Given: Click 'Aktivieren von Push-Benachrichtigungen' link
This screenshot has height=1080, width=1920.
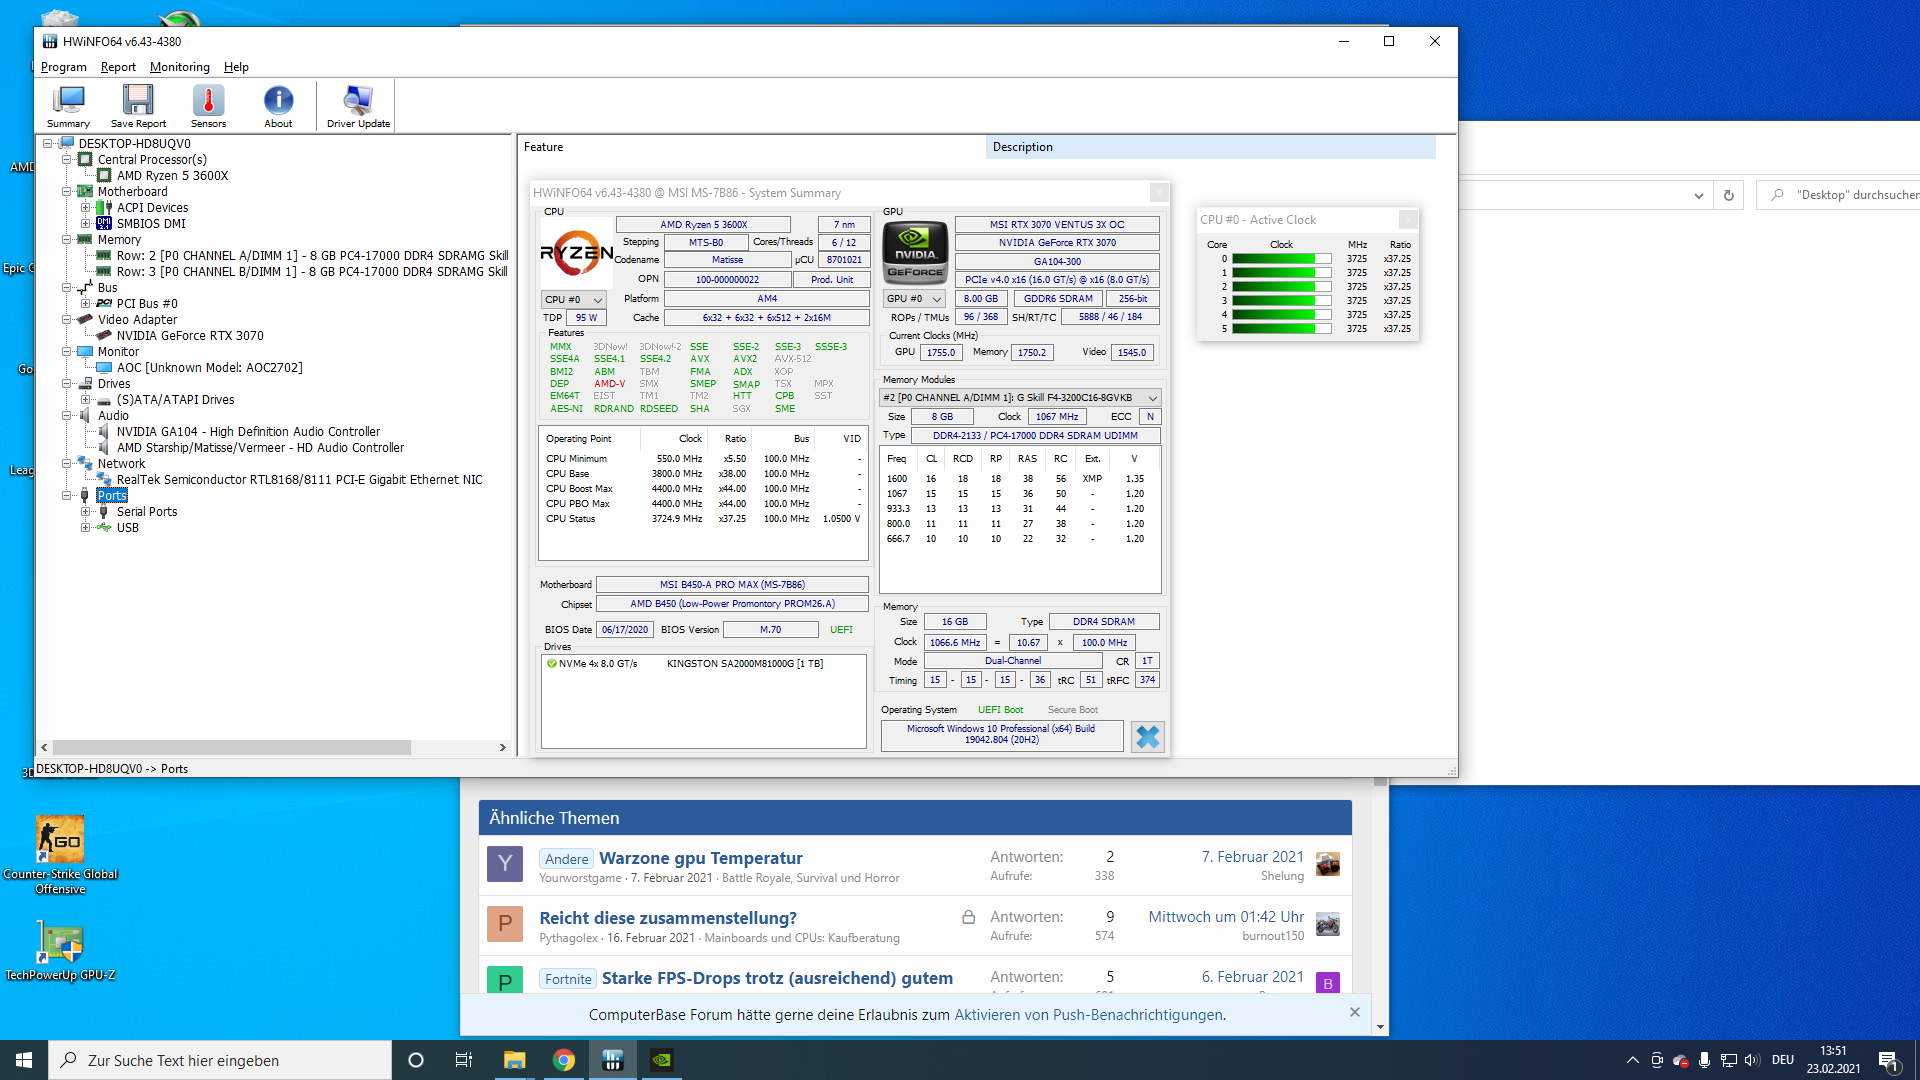Looking at the screenshot, I should (x=1088, y=1014).
